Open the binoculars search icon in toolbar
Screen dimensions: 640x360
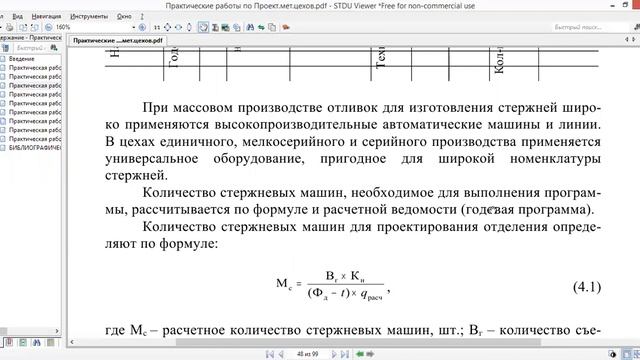(250, 27)
